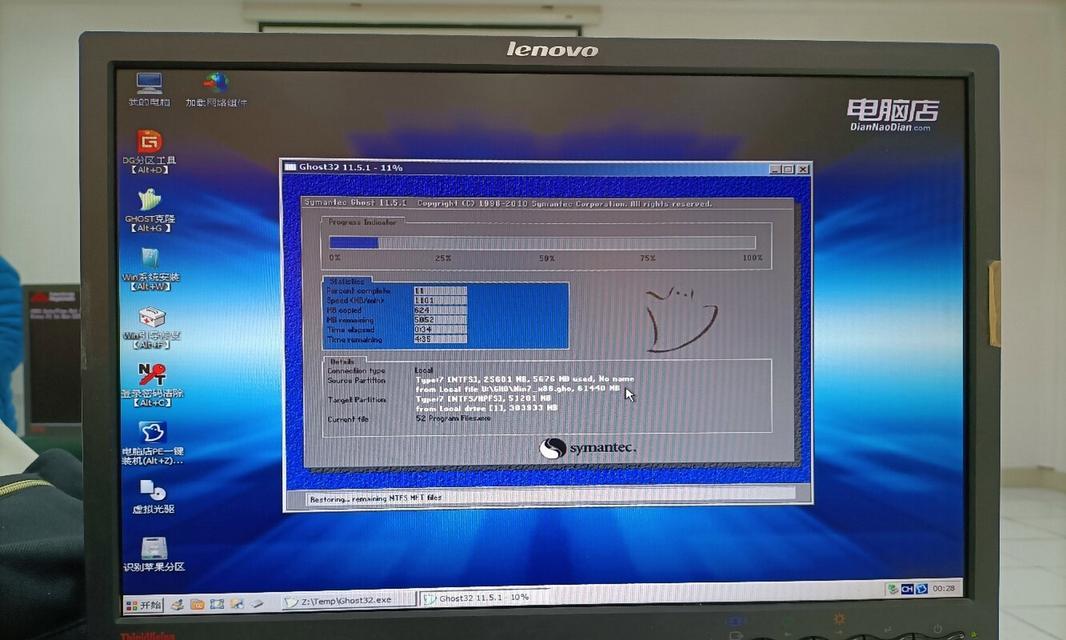Click the Connection type Local value
Screen dimensions: 1066x640
click(424, 370)
